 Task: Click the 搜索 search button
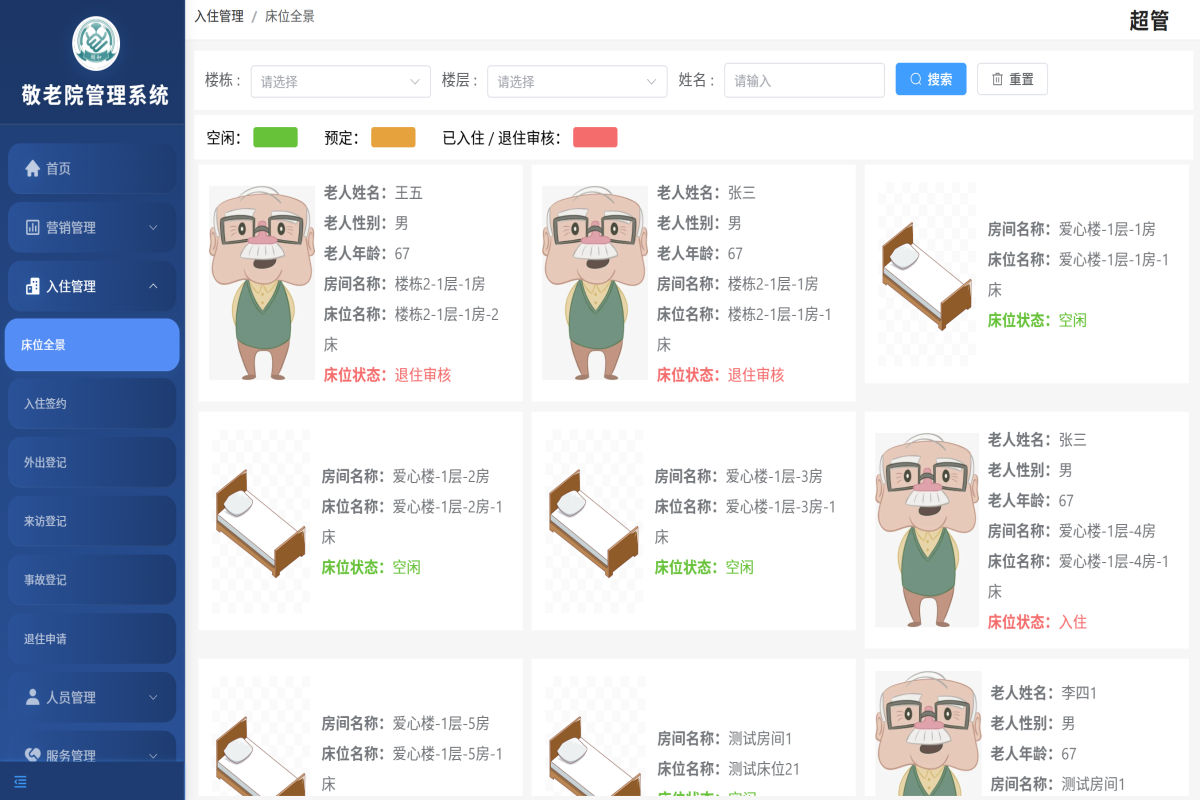pyautogui.click(x=930, y=79)
